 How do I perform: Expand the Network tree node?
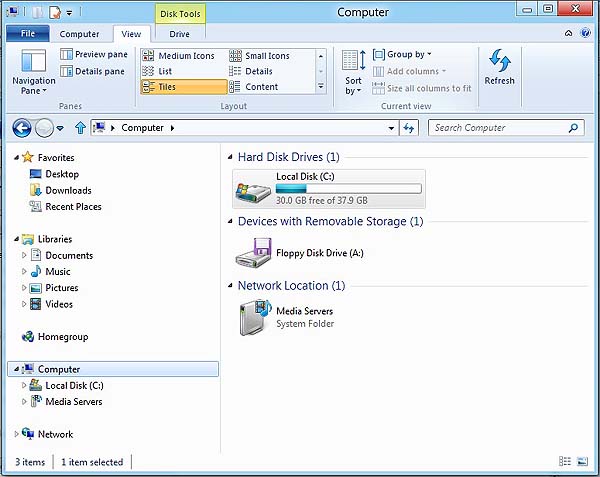16,434
